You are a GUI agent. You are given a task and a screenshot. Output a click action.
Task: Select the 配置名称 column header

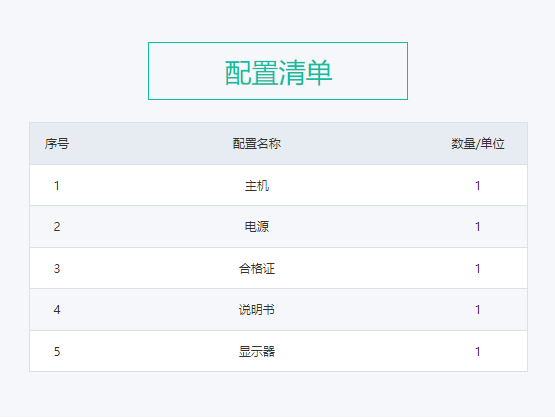(x=257, y=144)
